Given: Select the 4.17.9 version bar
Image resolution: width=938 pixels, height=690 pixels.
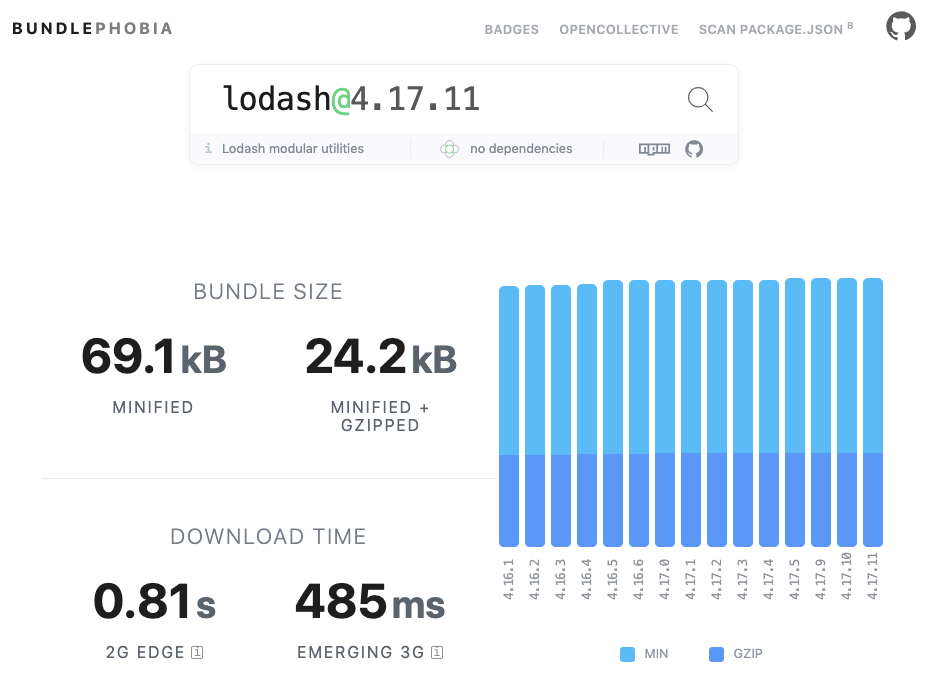Looking at the screenshot, I should 821,412.
